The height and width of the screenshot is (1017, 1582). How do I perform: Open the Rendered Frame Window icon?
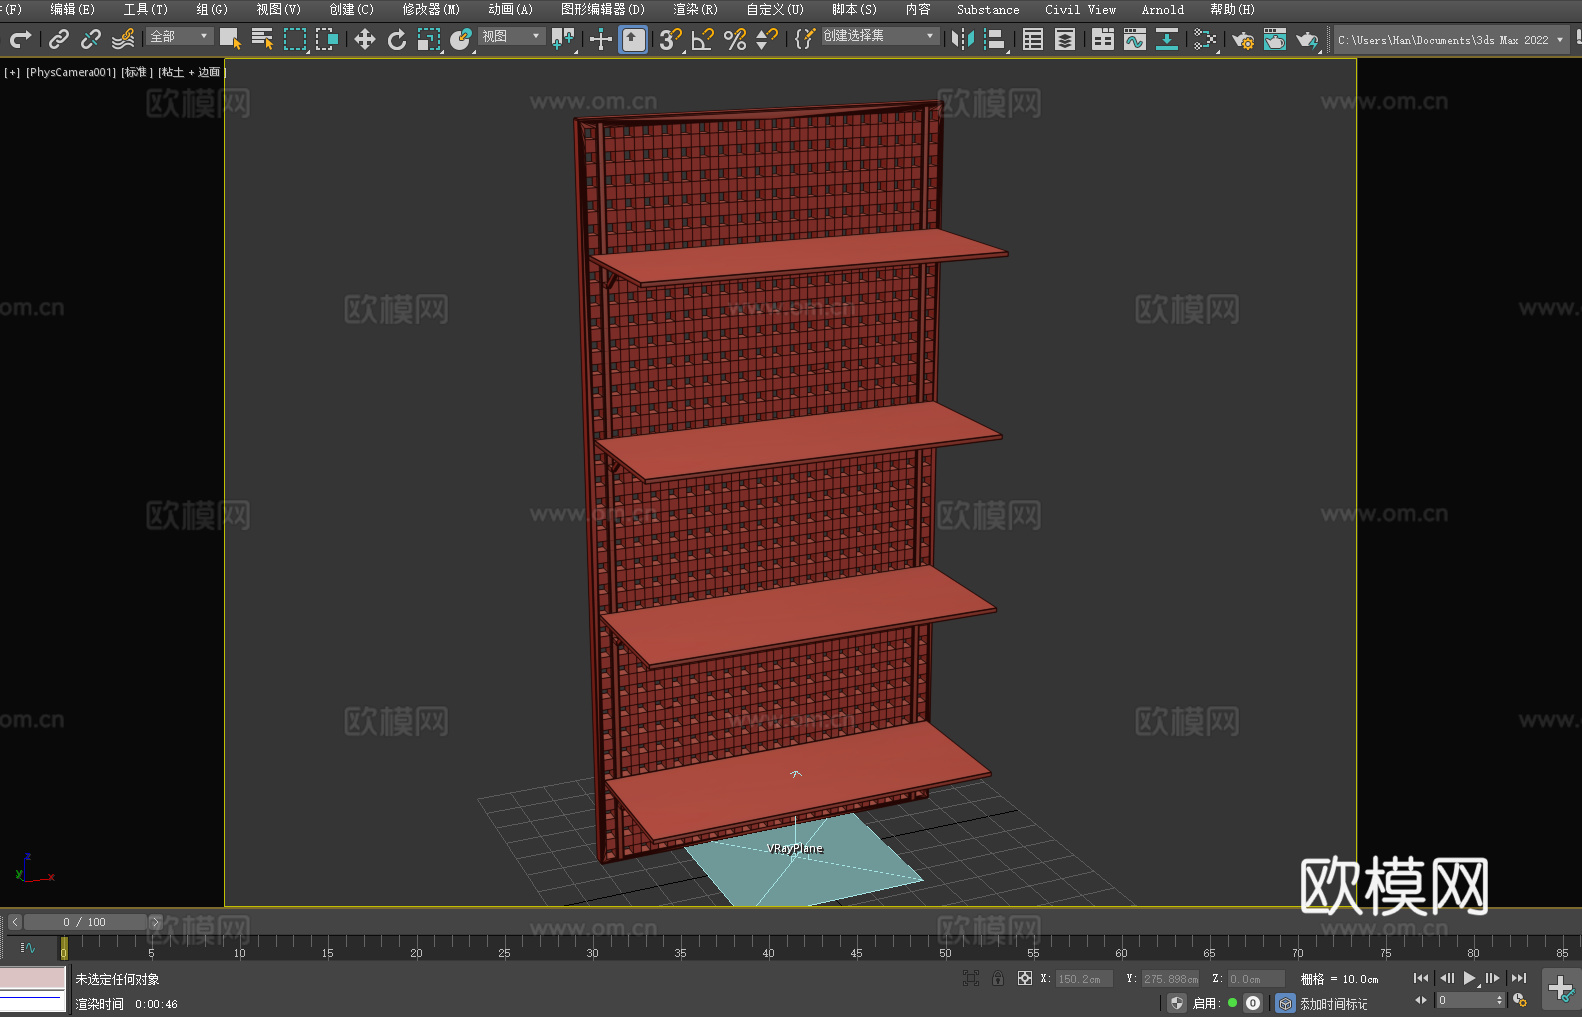coord(1274,39)
